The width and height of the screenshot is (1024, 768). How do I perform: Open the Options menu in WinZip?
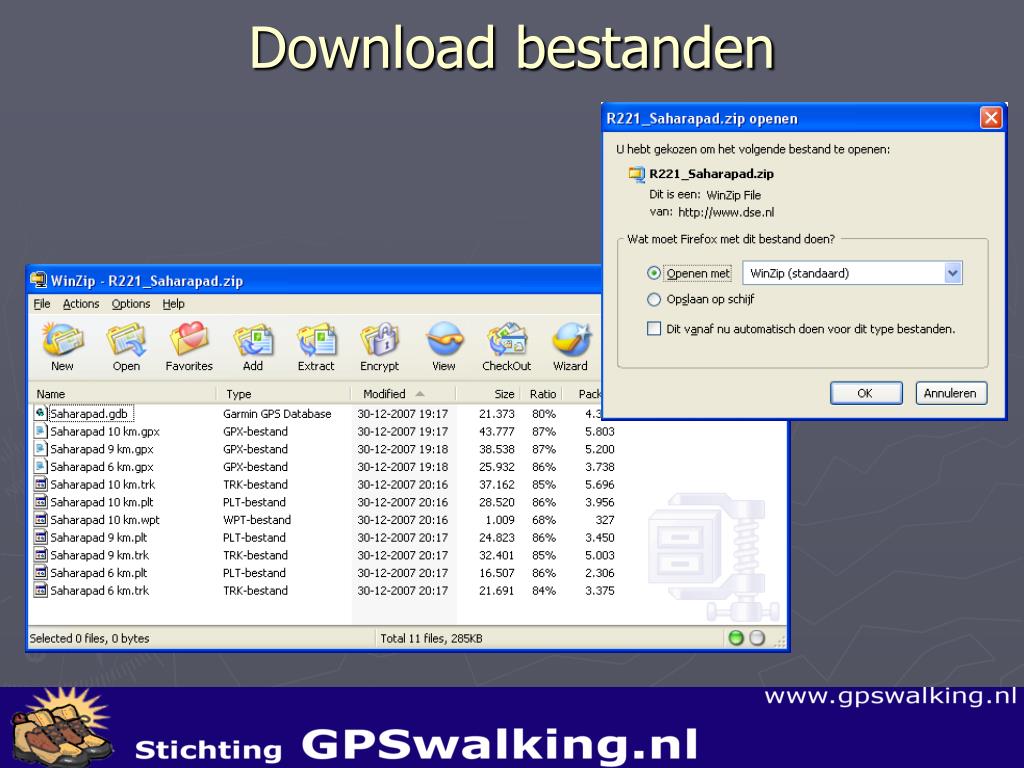pyautogui.click(x=131, y=304)
